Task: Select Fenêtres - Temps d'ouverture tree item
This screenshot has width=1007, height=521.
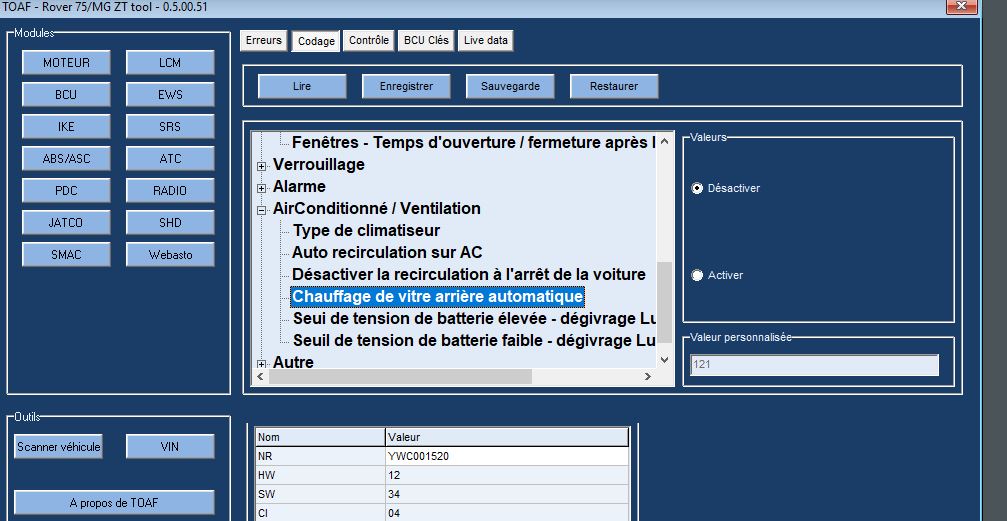Action: tap(474, 143)
